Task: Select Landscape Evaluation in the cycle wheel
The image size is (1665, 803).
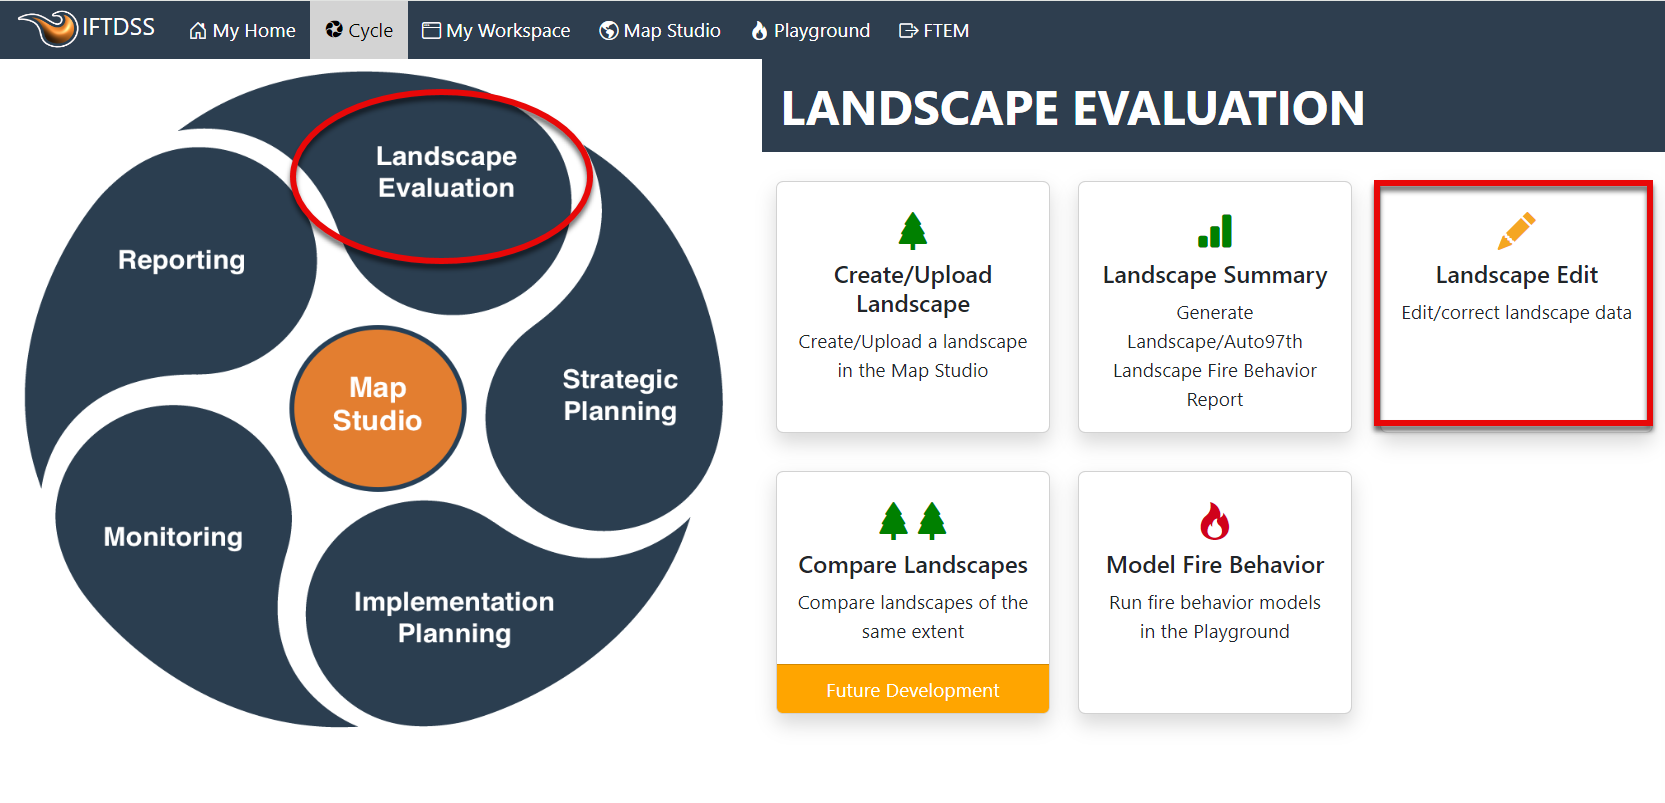Action: pos(446,172)
